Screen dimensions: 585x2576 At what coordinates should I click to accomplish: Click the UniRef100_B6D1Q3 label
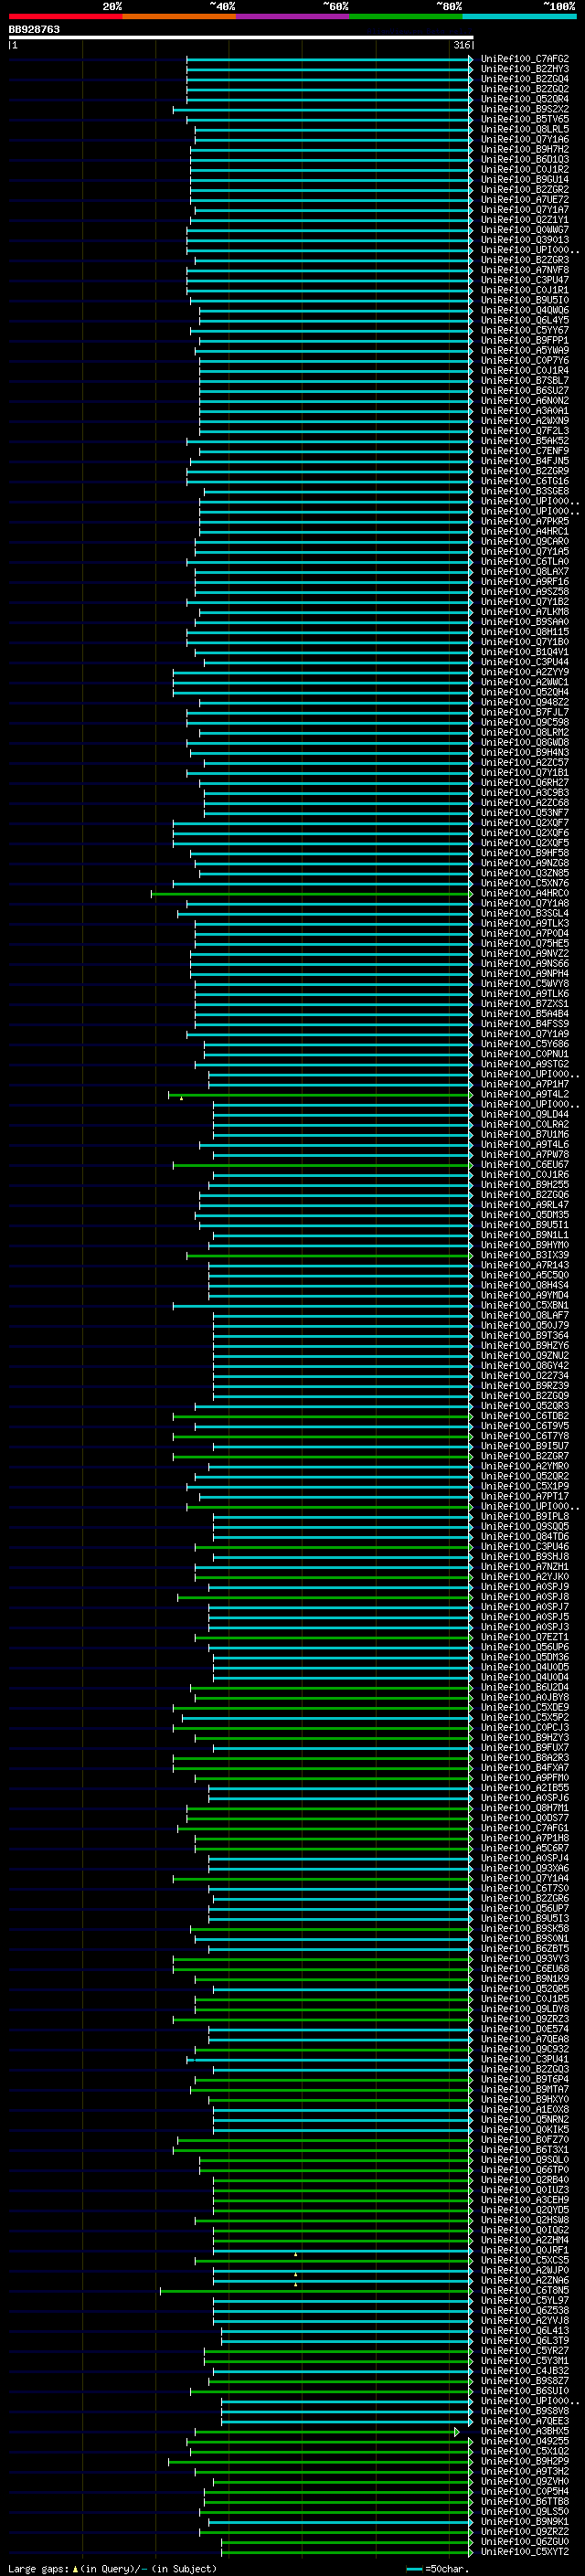point(525,159)
